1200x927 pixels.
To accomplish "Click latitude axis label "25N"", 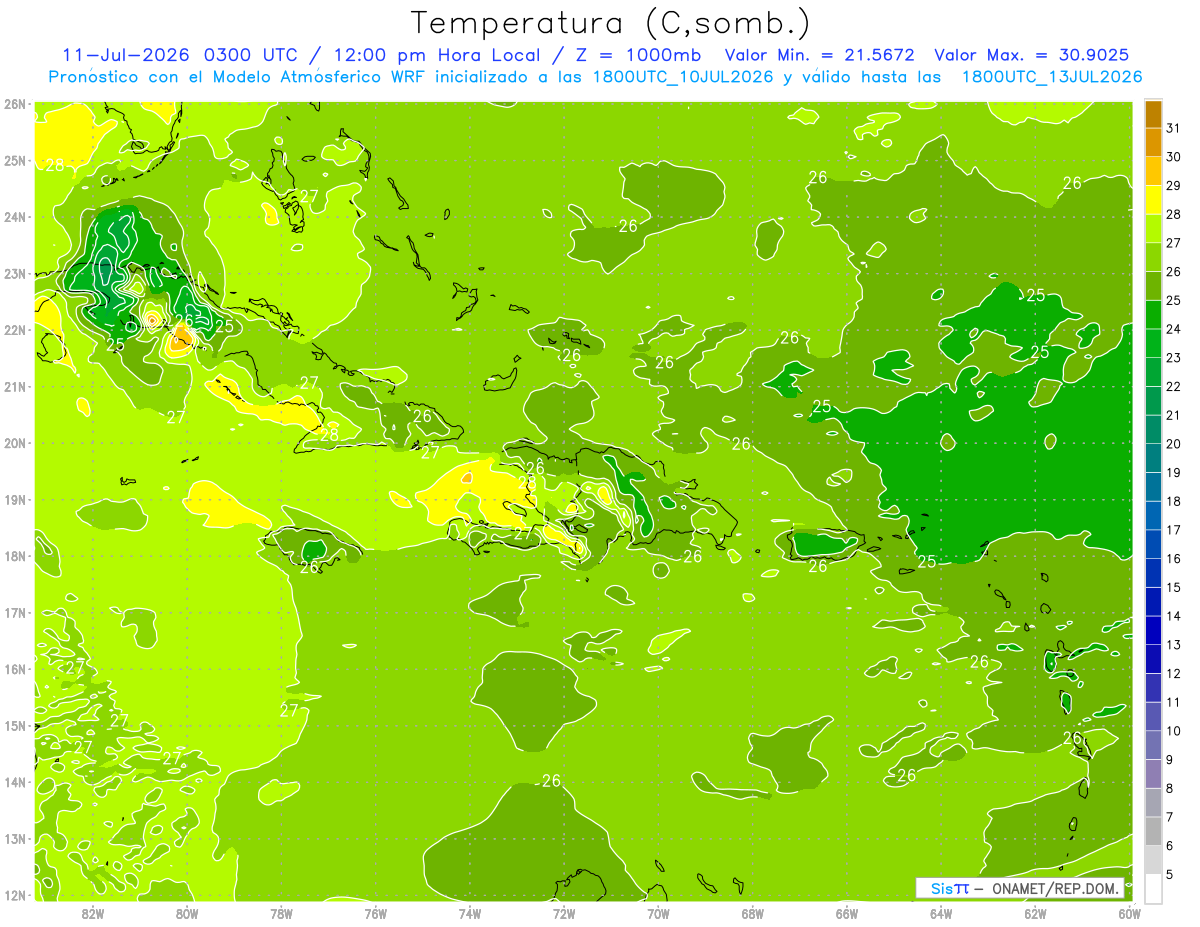I will pos(14,161).
